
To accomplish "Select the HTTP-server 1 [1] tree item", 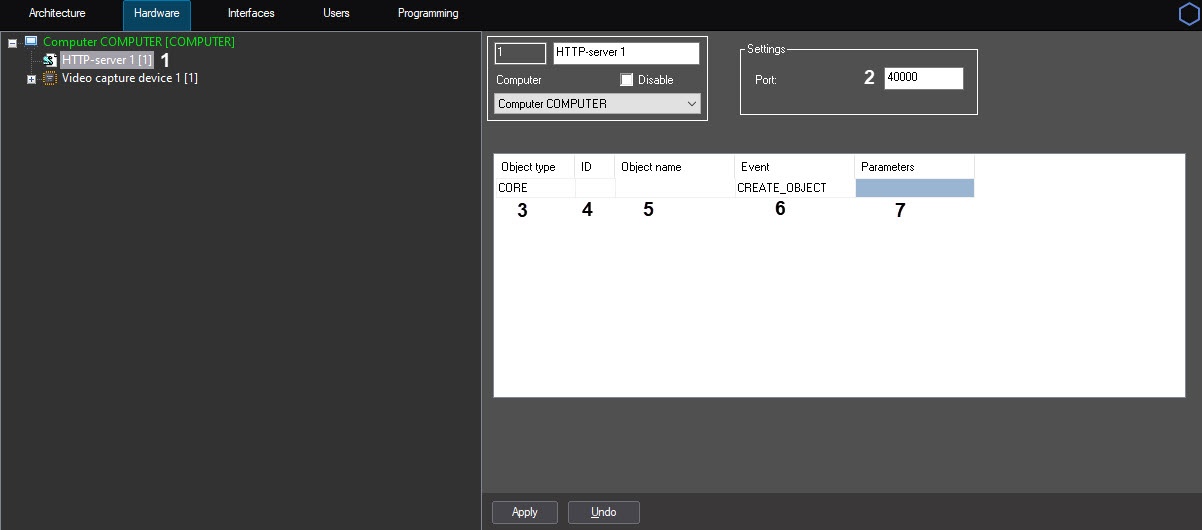I will 106,60.
